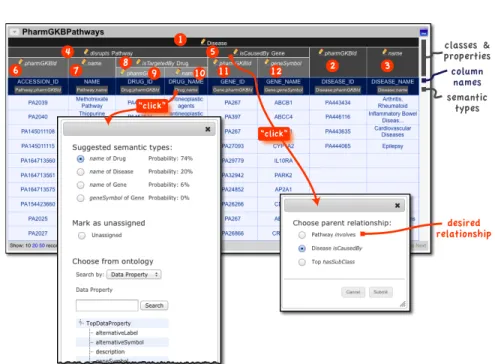The width and height of the screenshot is (495, 364).
Task: Click the PA2040 accession cell
Action: tap(38, 117)
